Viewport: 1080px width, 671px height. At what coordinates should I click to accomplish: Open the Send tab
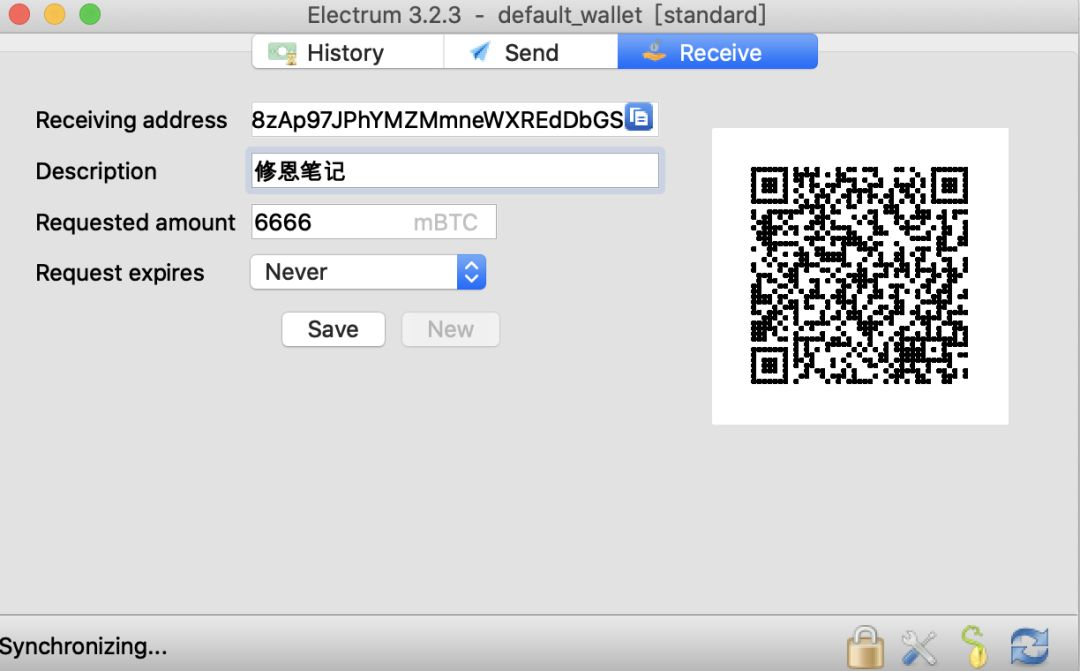pyautogui.click(x=530, y=52)
